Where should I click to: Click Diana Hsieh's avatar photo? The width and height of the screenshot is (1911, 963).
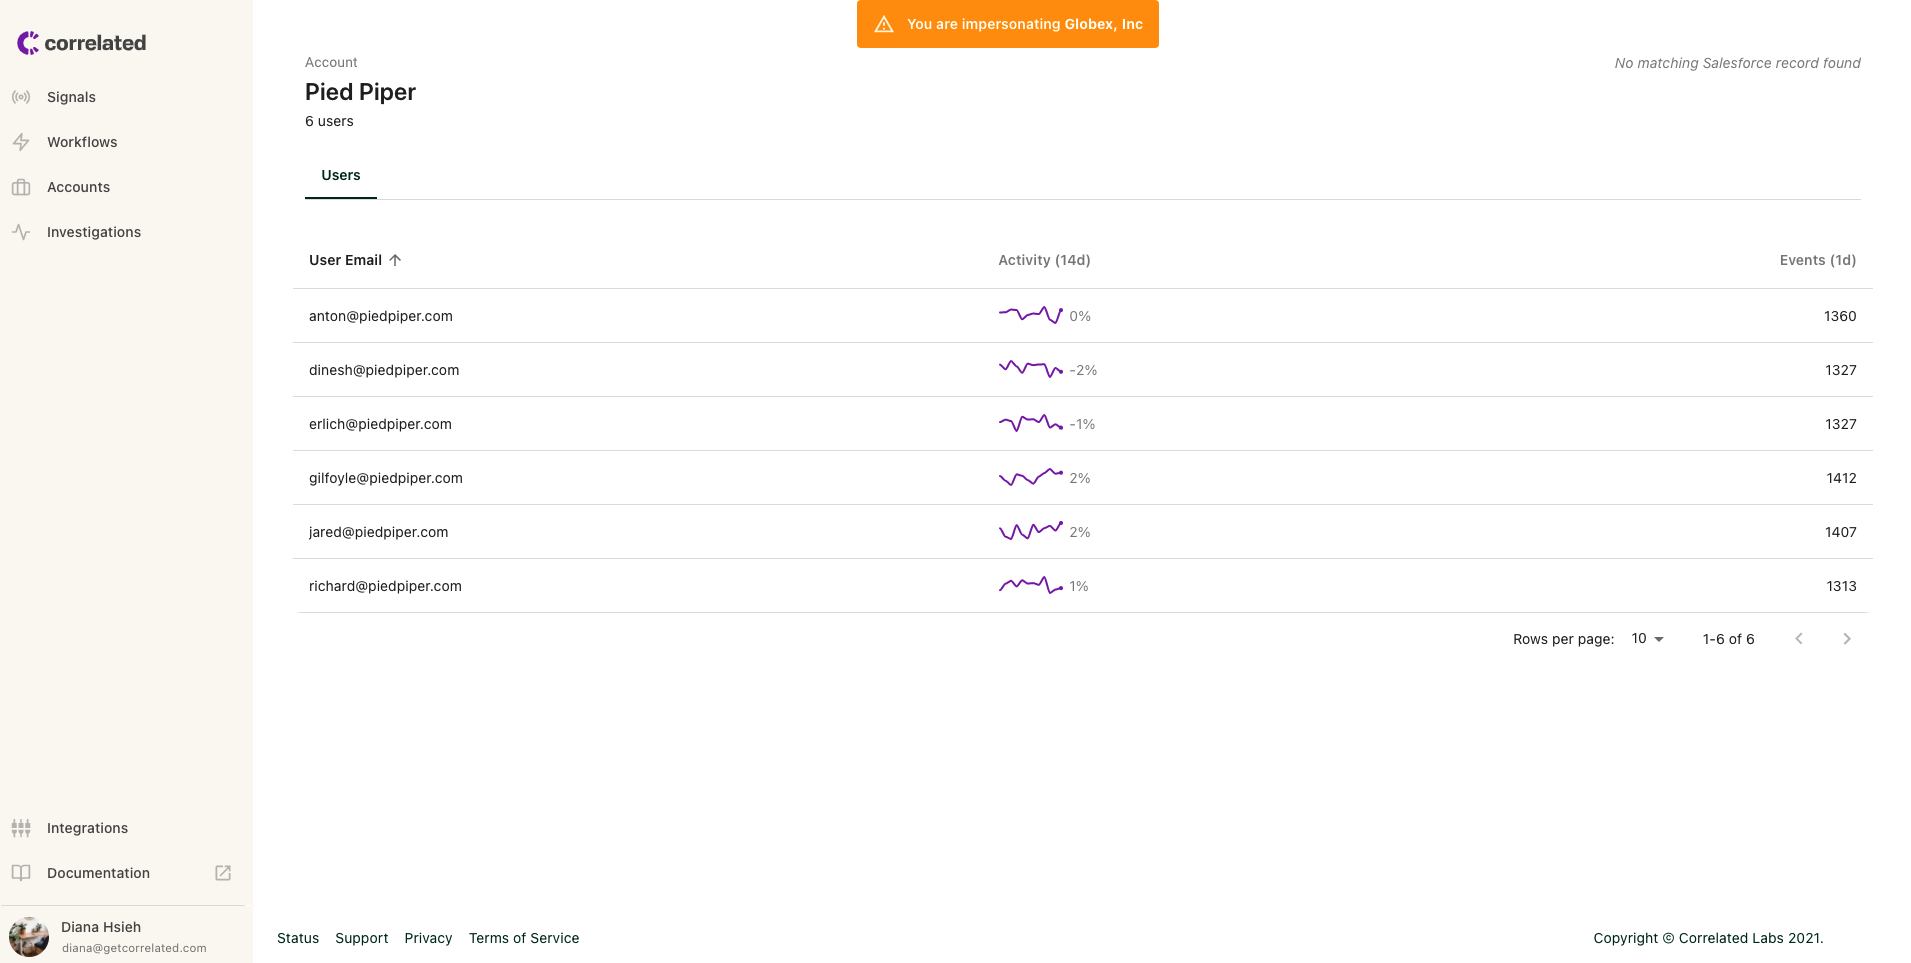pos(29,937)
